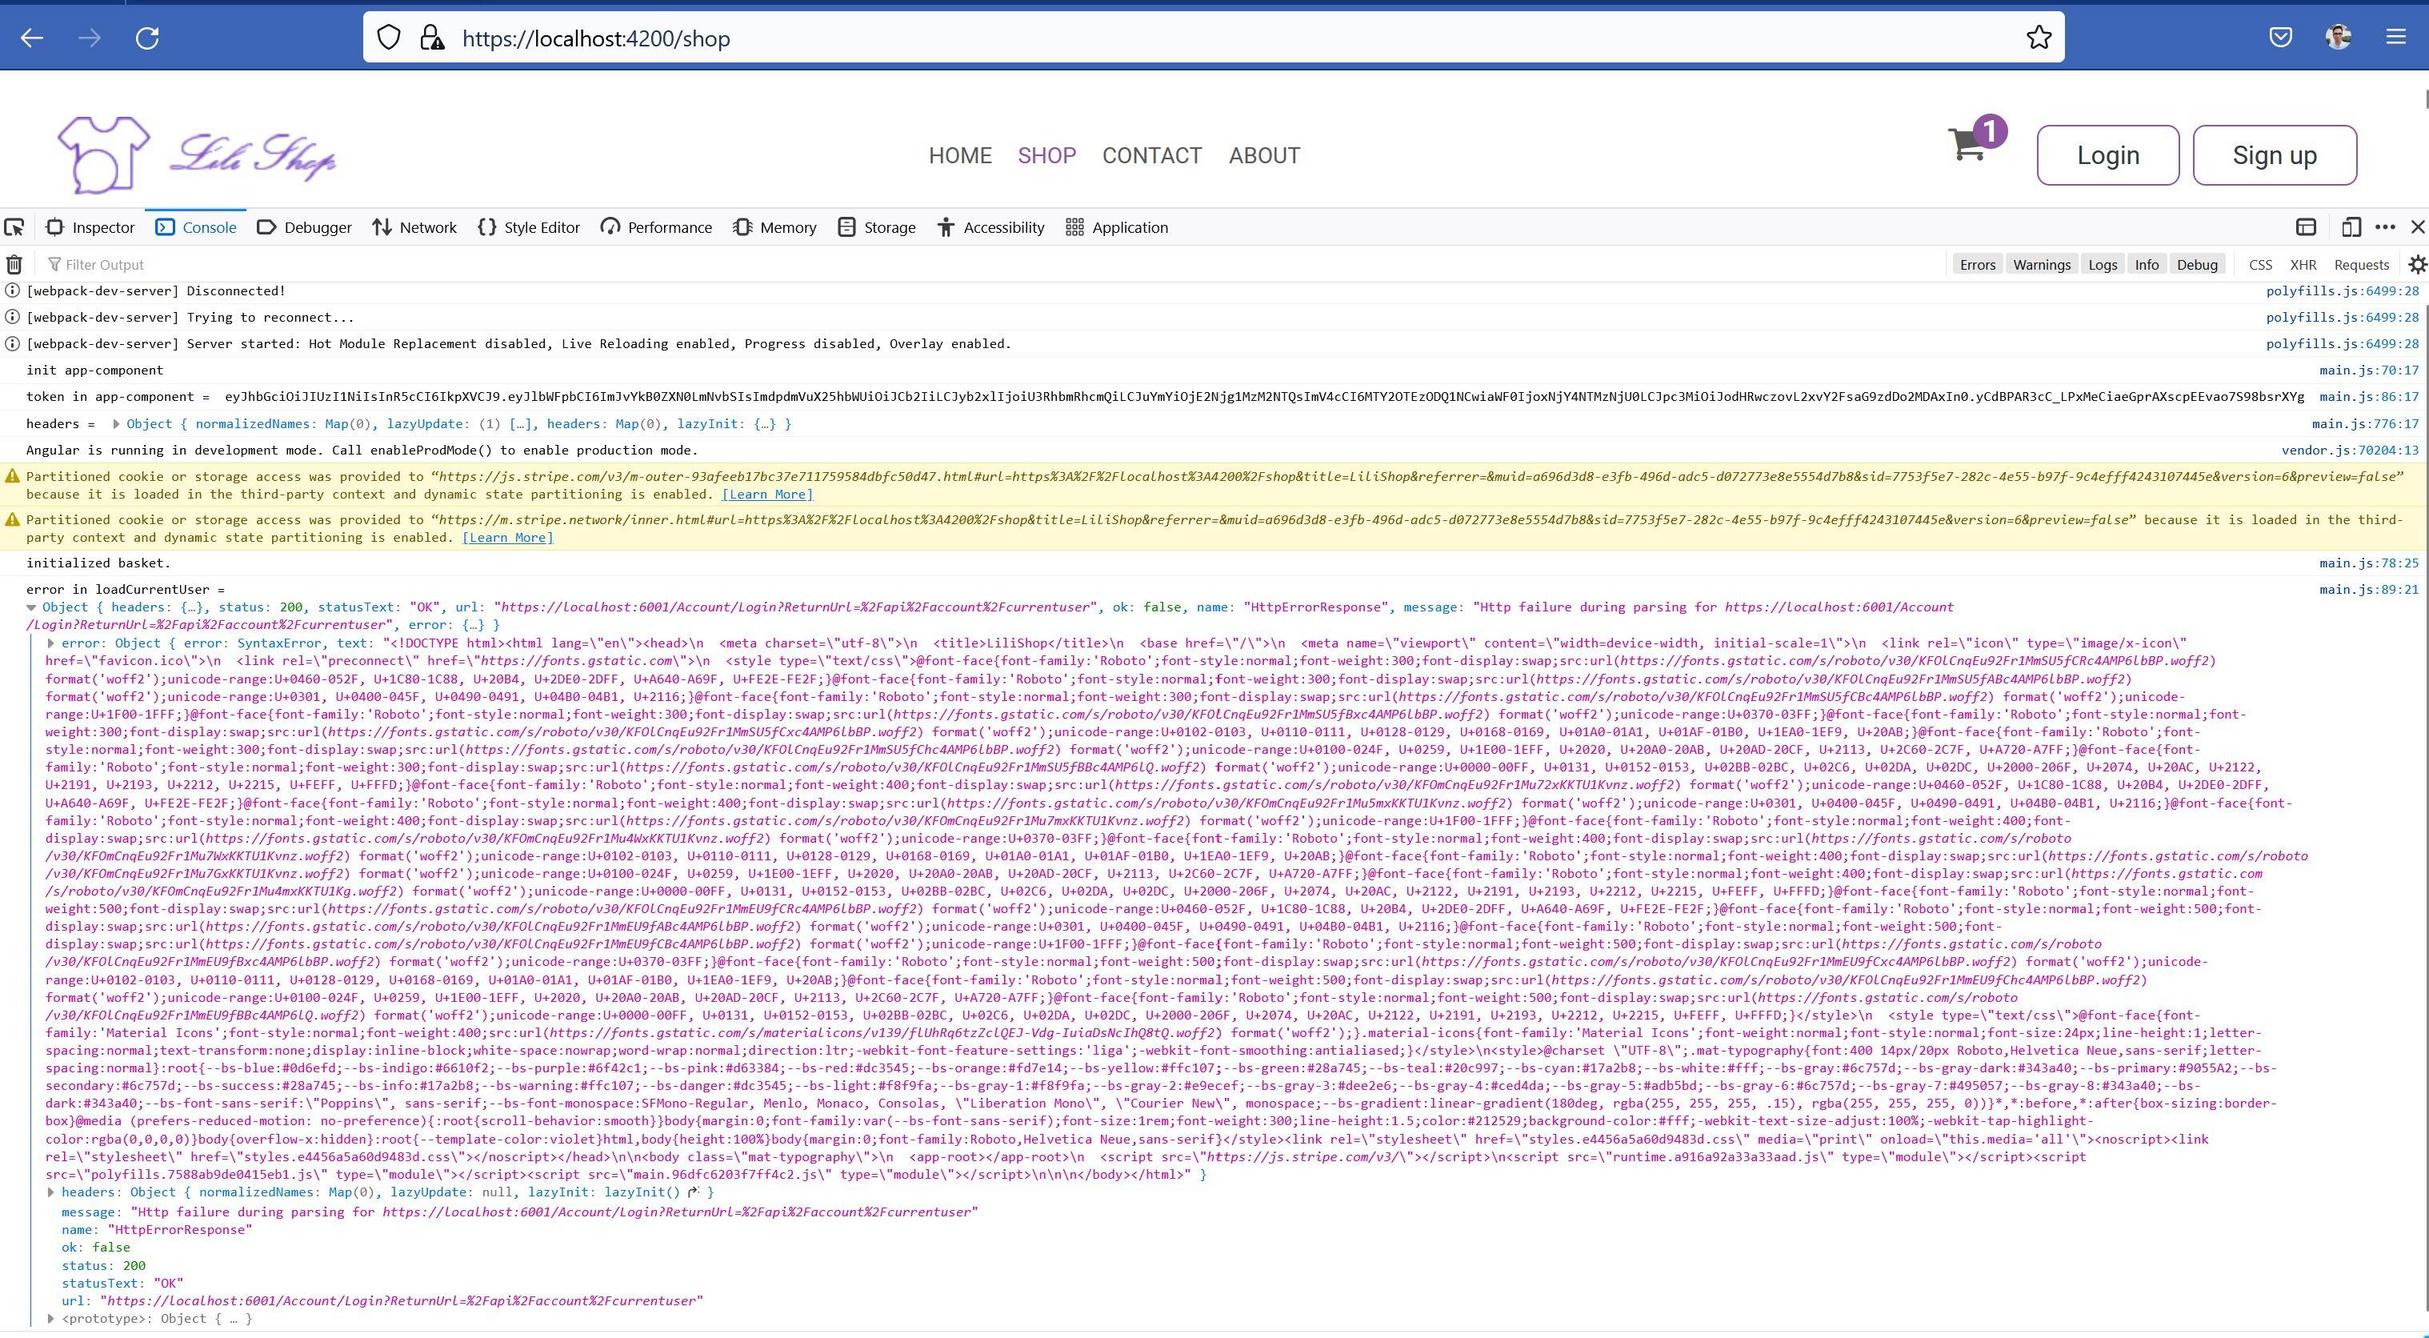
Task: Open the Performance tab
Action: (x=656, y=227)
